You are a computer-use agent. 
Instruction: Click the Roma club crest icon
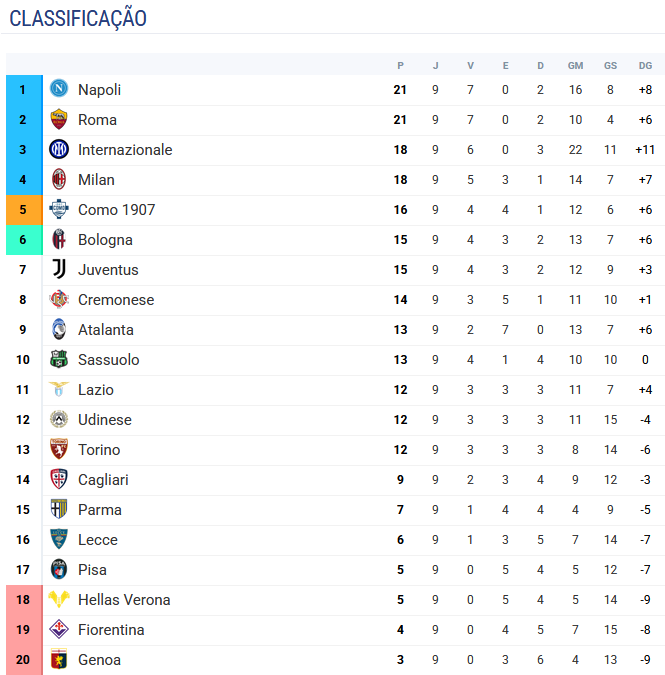(59, 119)
